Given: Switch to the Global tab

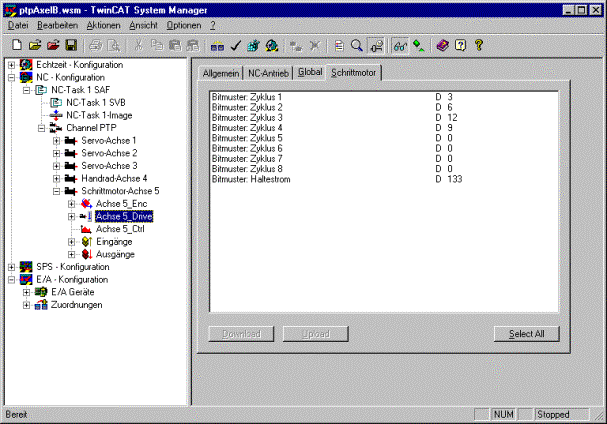Looking at the screenshot, I should 310,72.
